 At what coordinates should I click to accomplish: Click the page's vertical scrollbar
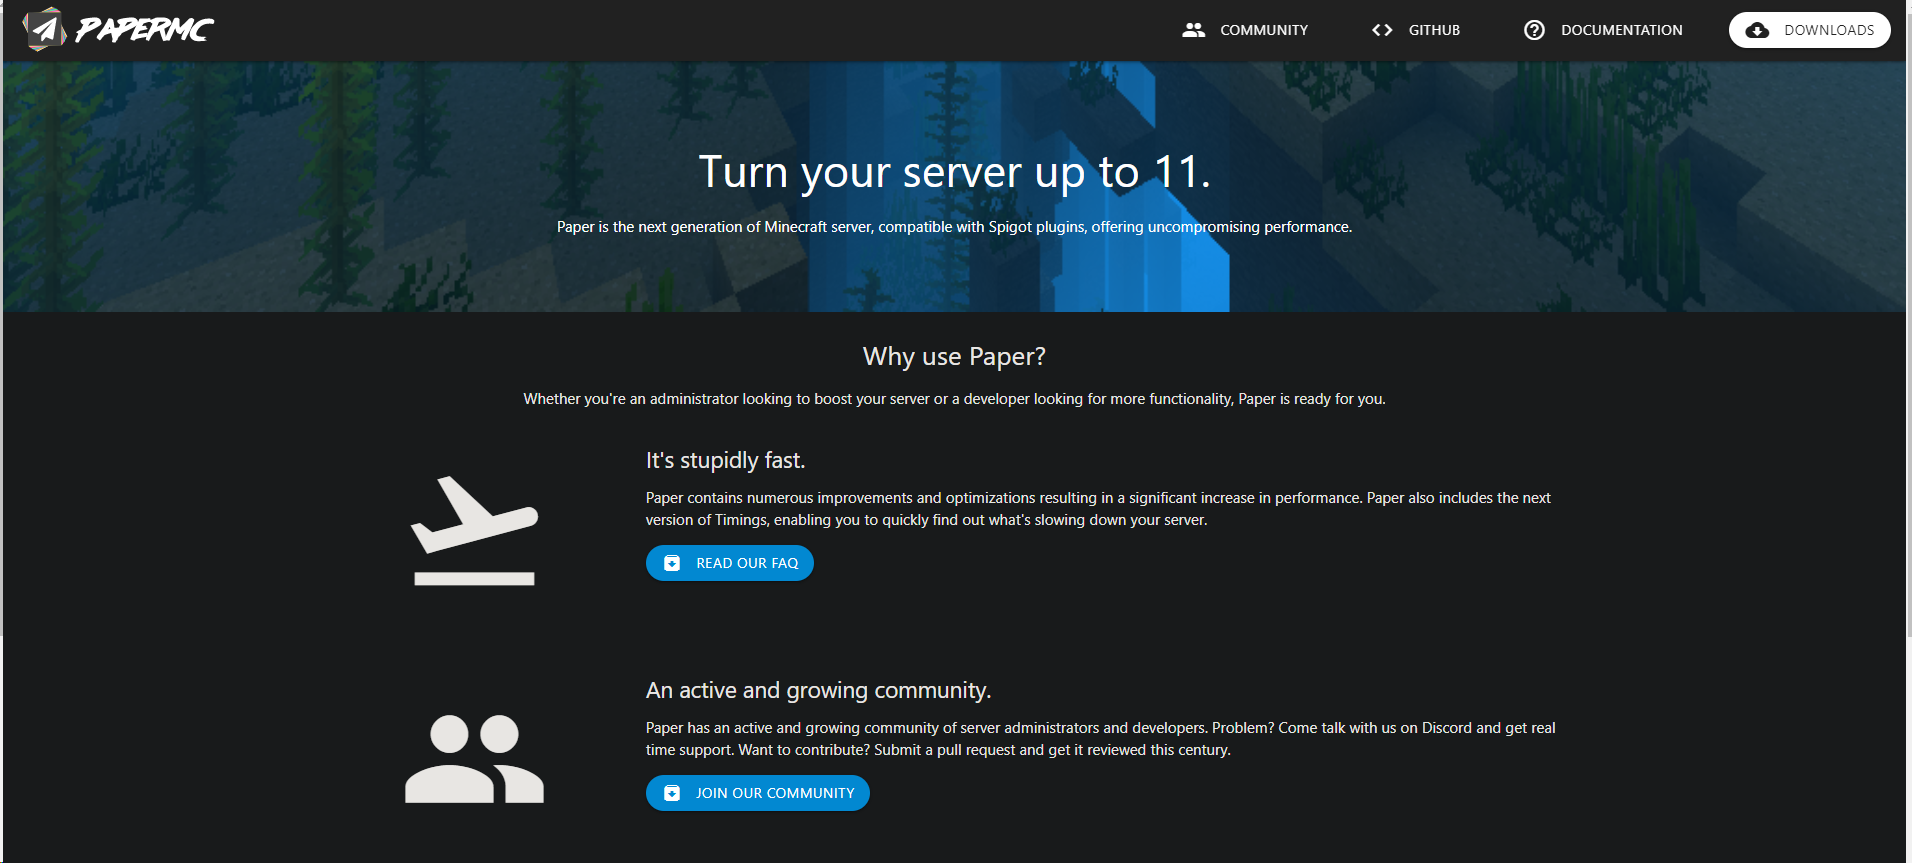pos(1908,320)
